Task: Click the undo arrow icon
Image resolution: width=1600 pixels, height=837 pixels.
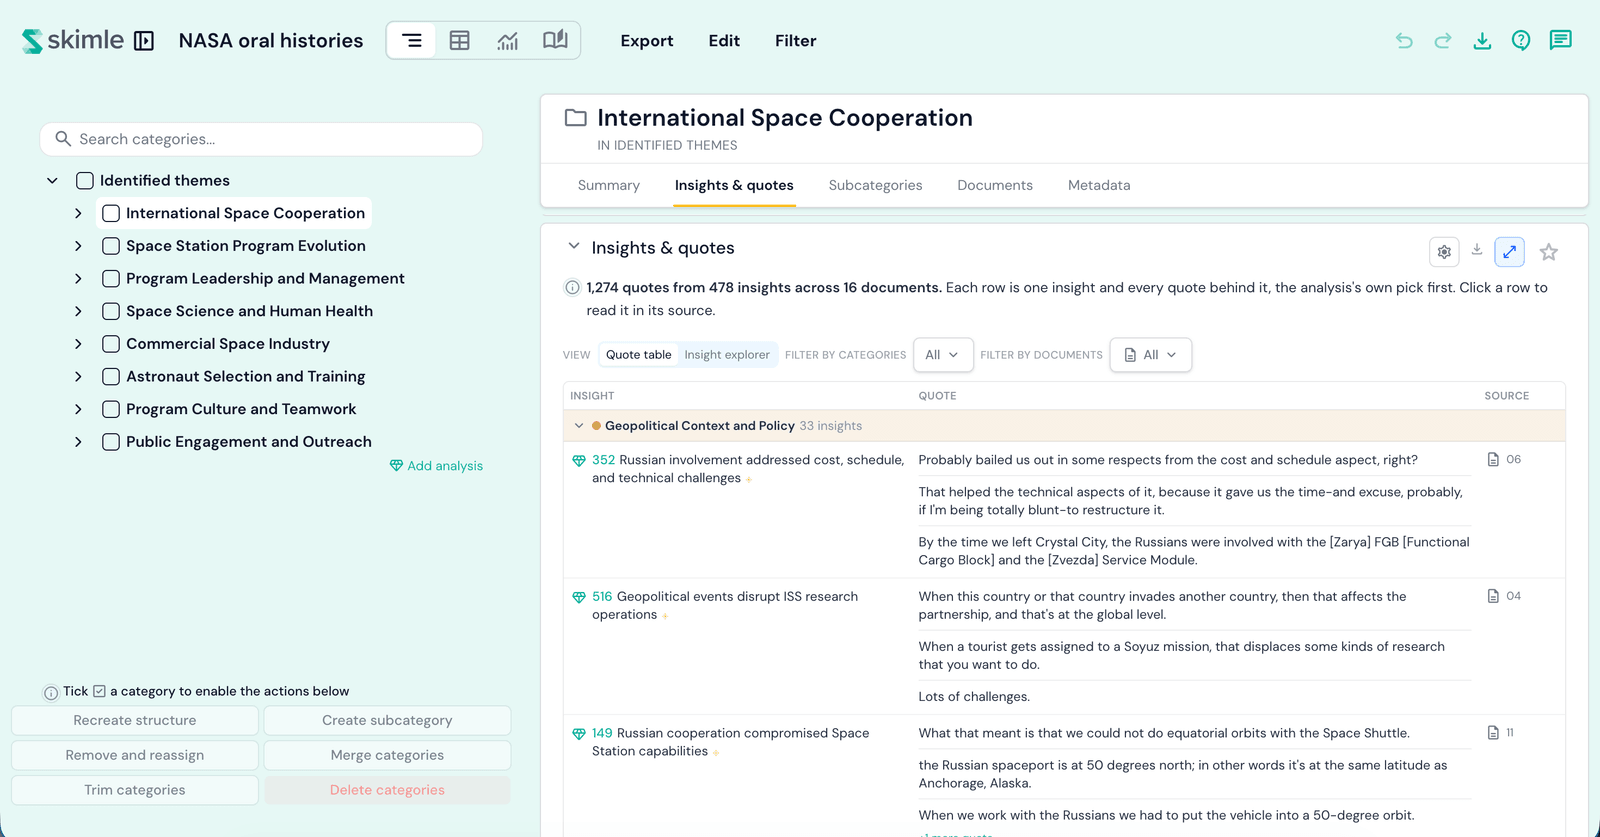Action: pyautogui.click(x=1404, y=41)
